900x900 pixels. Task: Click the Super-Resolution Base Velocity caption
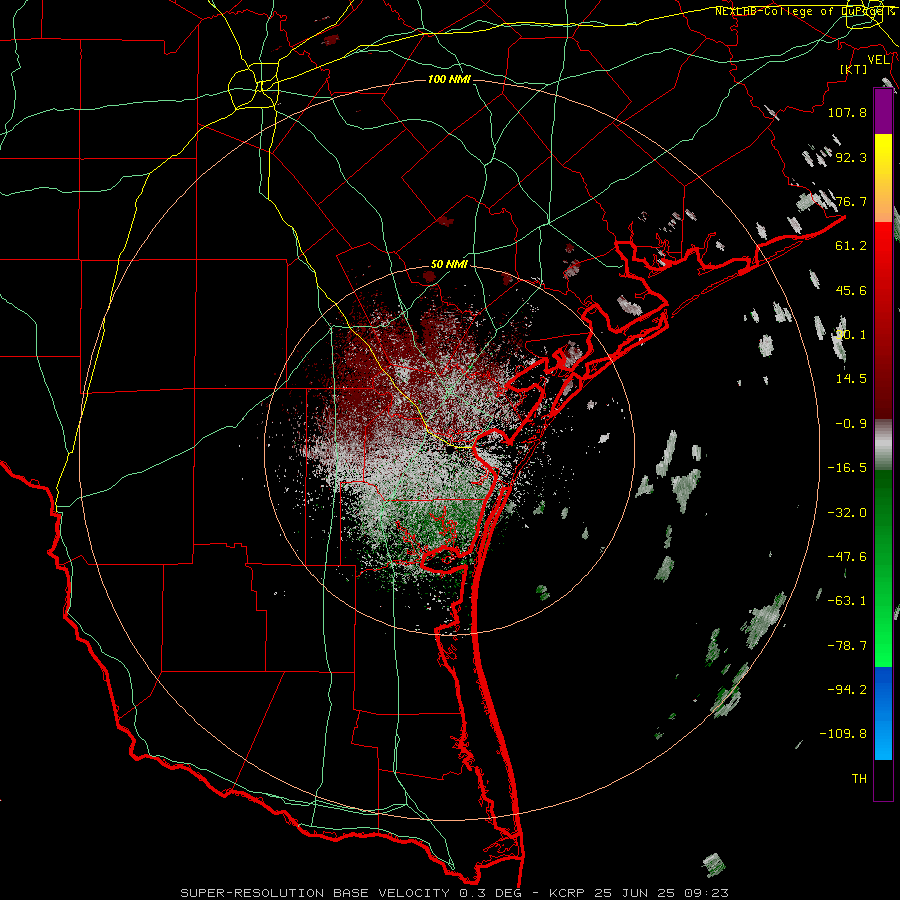click(x=455, y=893)
